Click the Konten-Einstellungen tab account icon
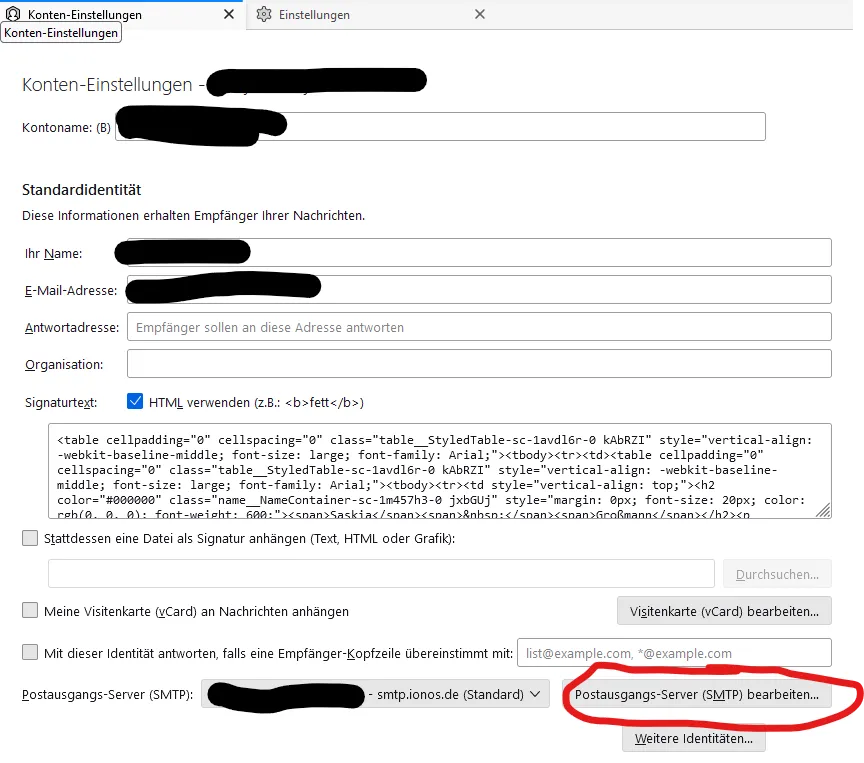The height and width of the screenshot is (763, 864). click(13, 14)
